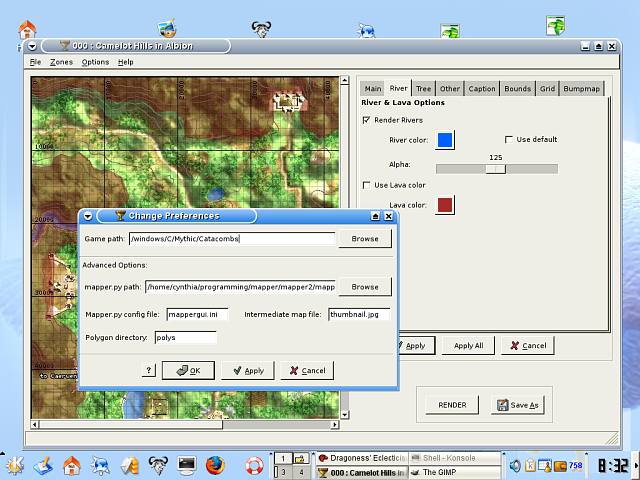Pick the blue River color swatch
The width and height of the screenshot is (640, 480).
point(445,140)
